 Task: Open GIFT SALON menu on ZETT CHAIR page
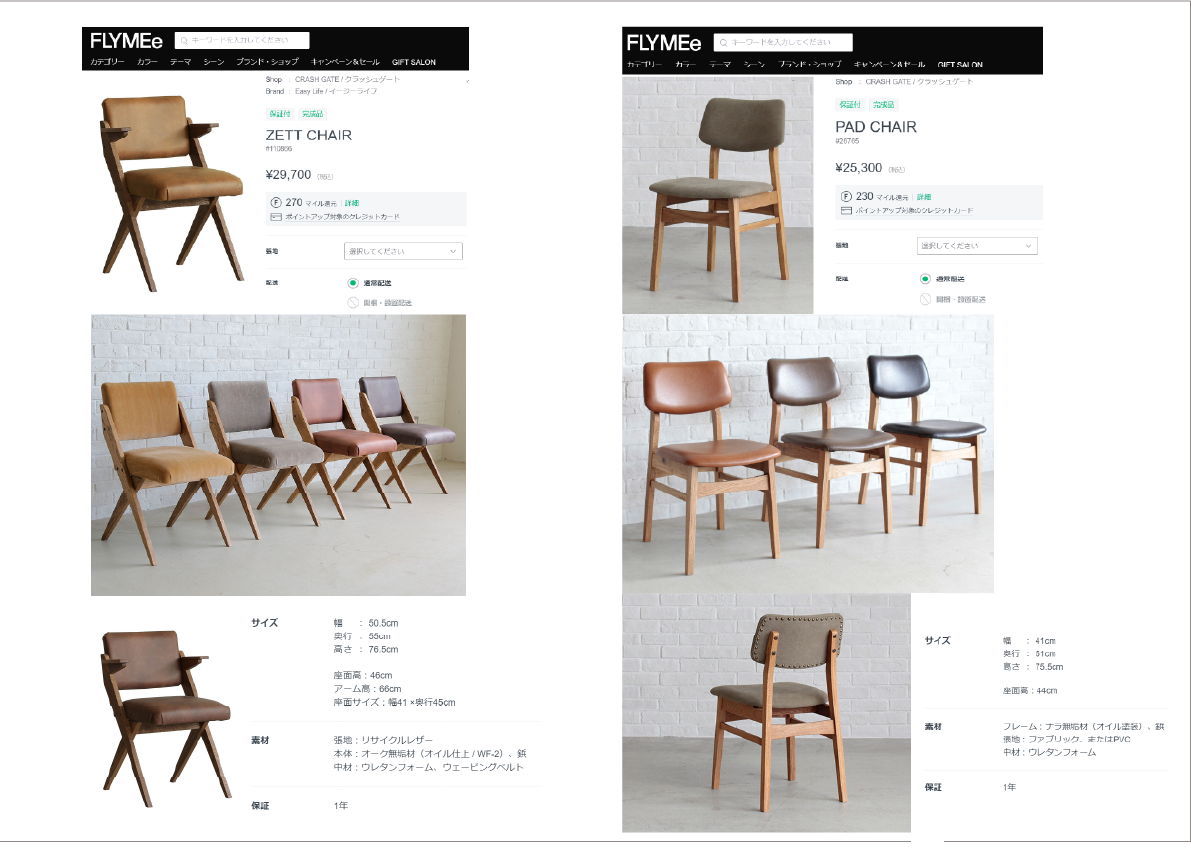coord(414,62)
